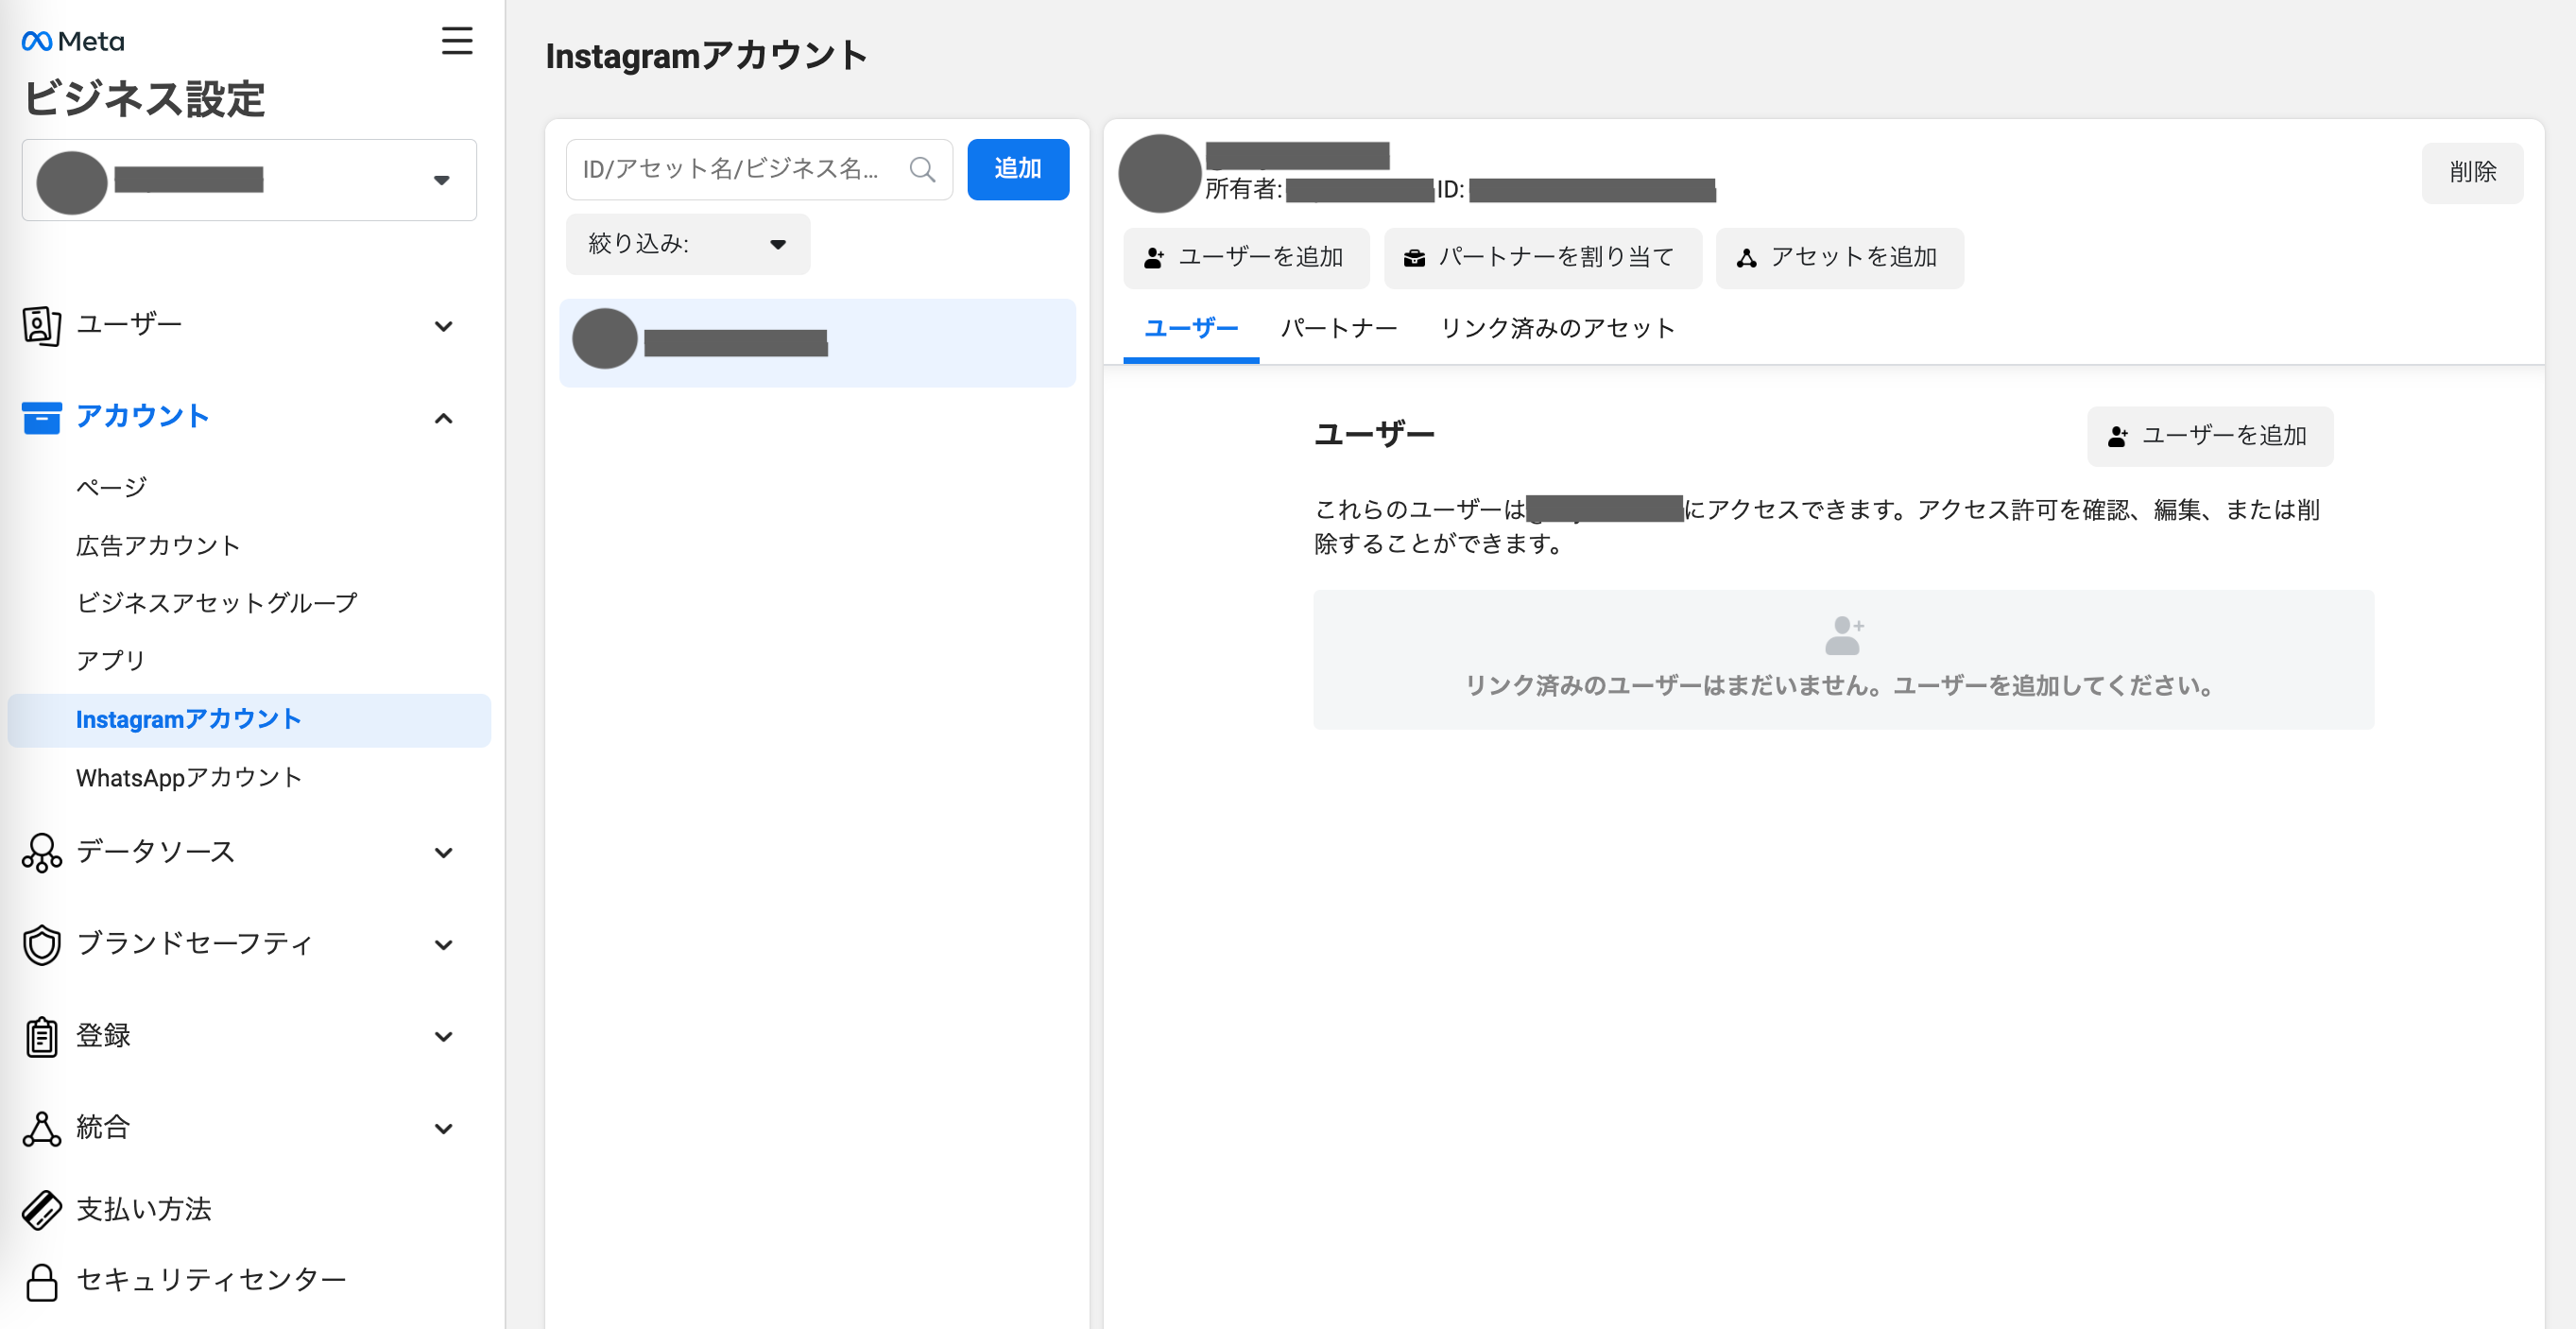Open アプリ in the sidebar
This screenshot has width=2576, height=1329.
tap(111, 661)
